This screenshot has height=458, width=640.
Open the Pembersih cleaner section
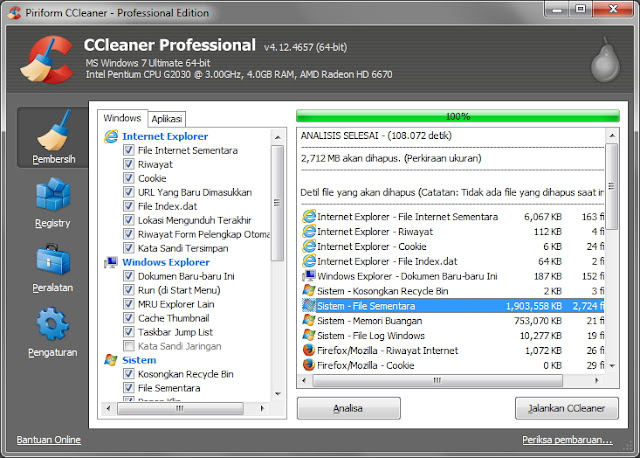click(x=53, y=138)
